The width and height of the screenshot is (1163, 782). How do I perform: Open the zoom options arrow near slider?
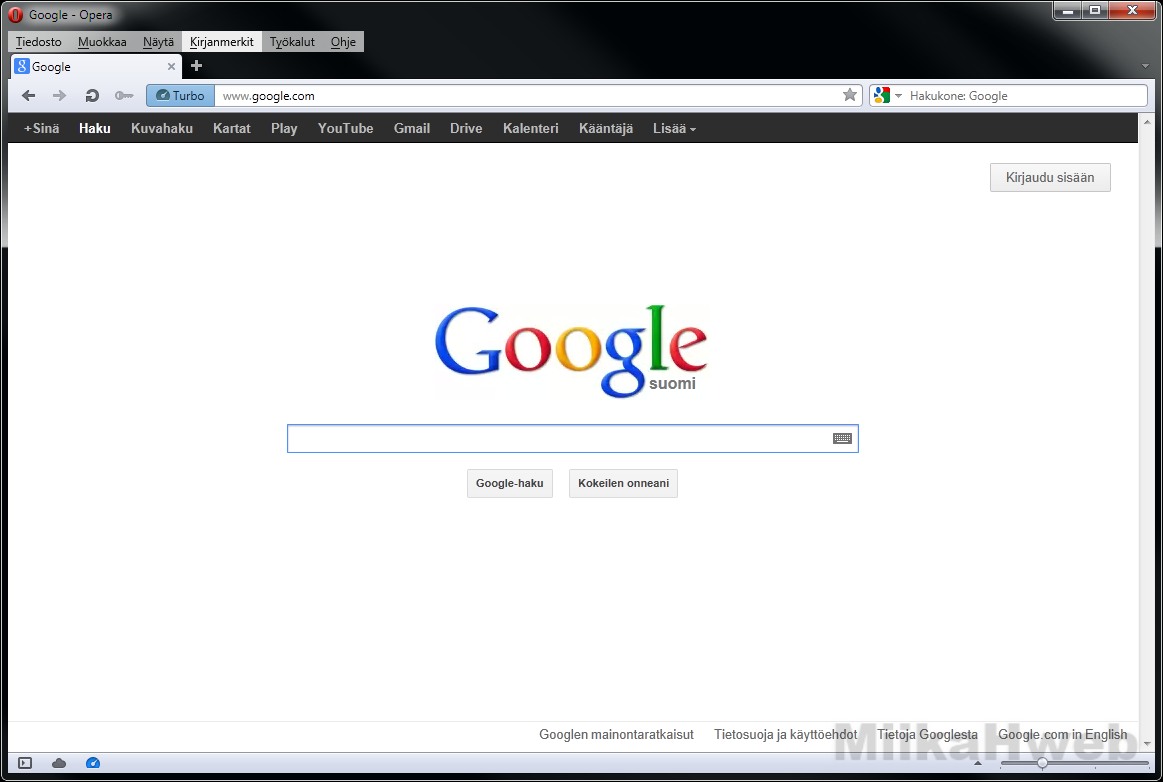coord(978,763)
